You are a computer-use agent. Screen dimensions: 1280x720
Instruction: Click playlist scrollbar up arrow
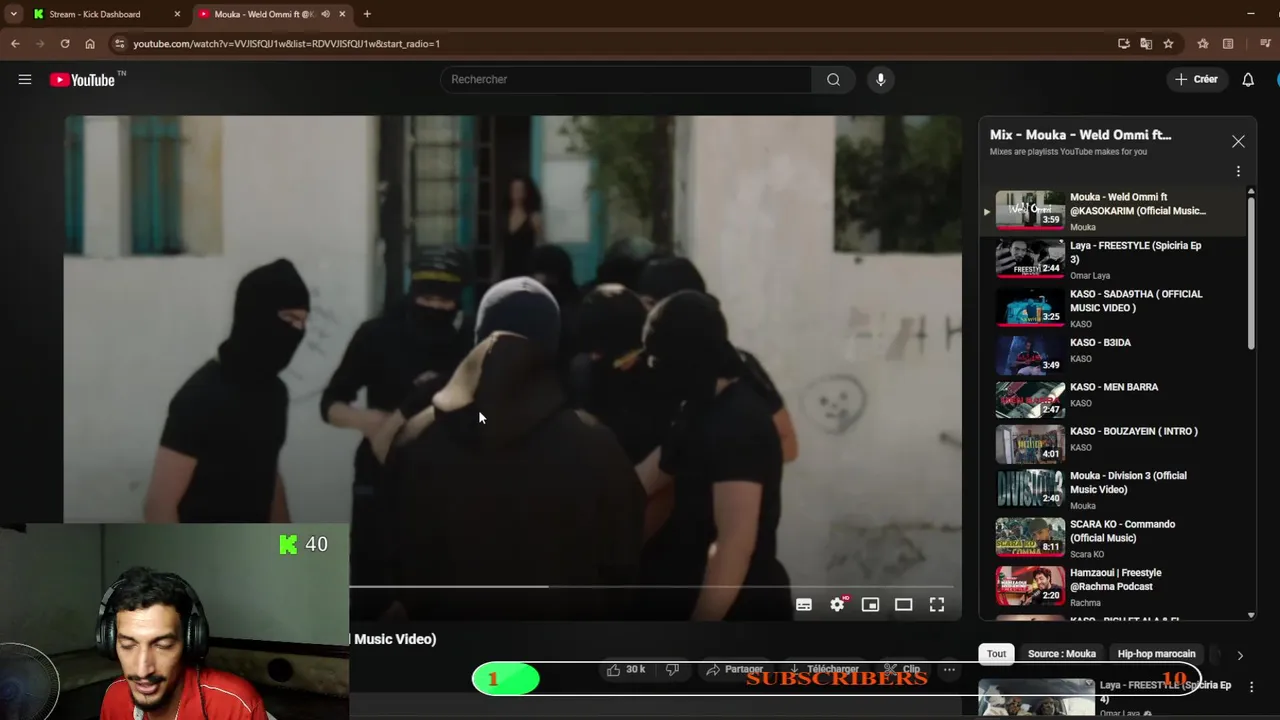1251,191
